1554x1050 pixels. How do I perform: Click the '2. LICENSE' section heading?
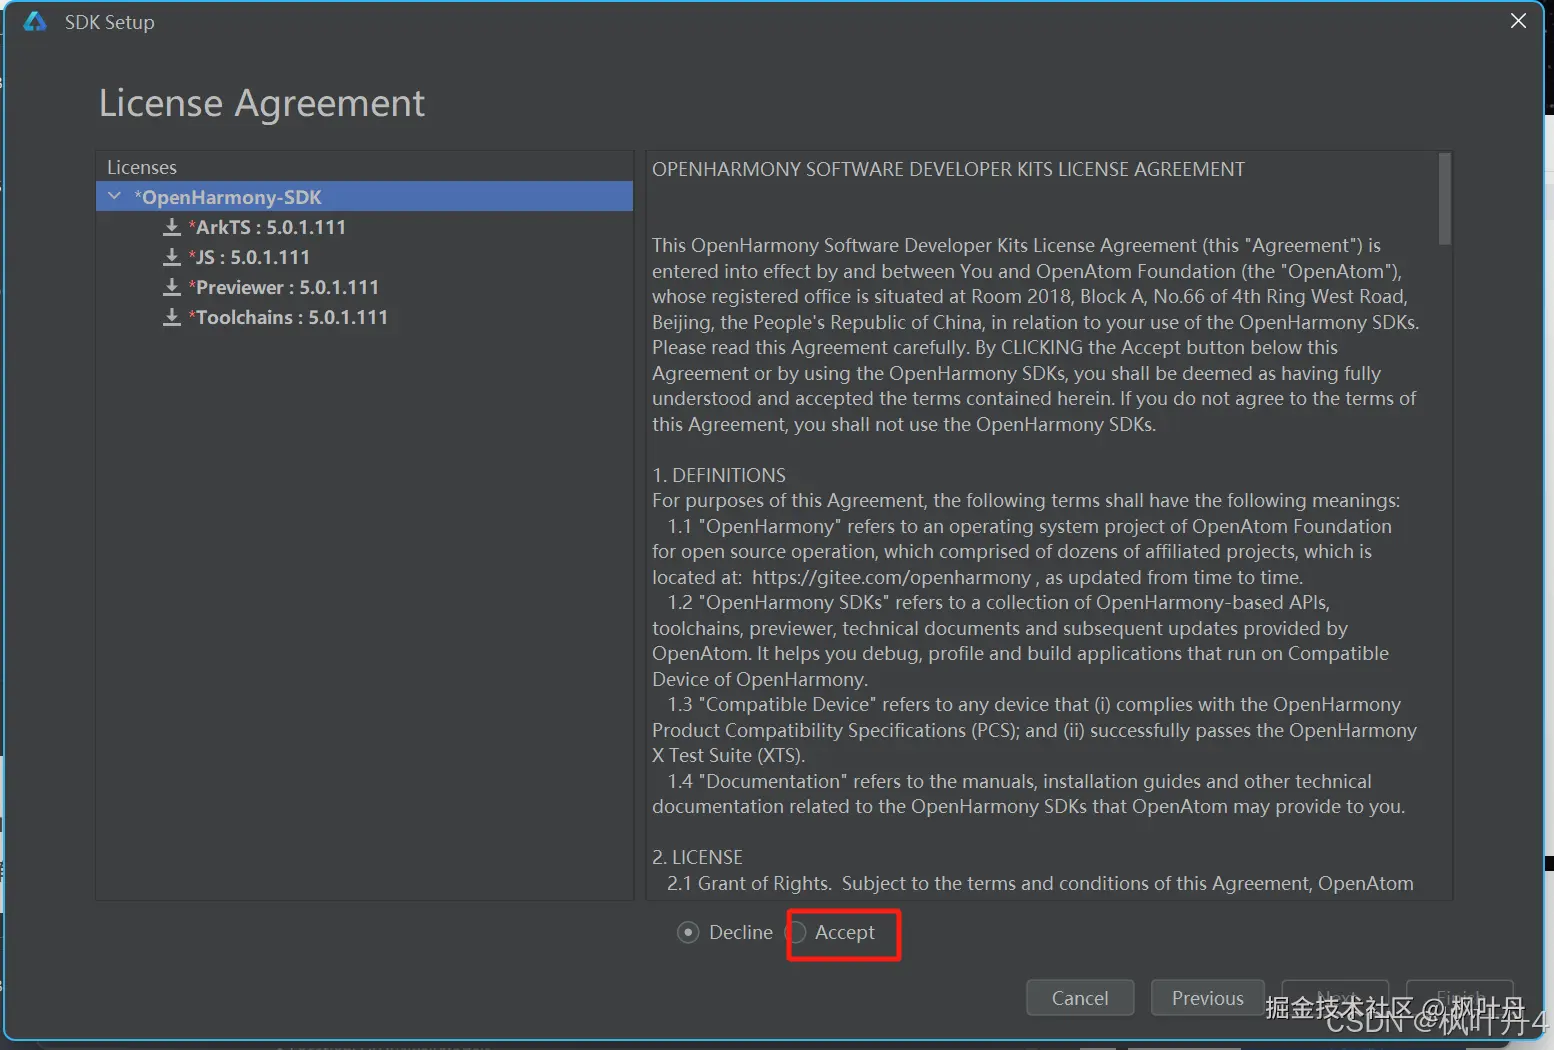(x=697, y=857)
